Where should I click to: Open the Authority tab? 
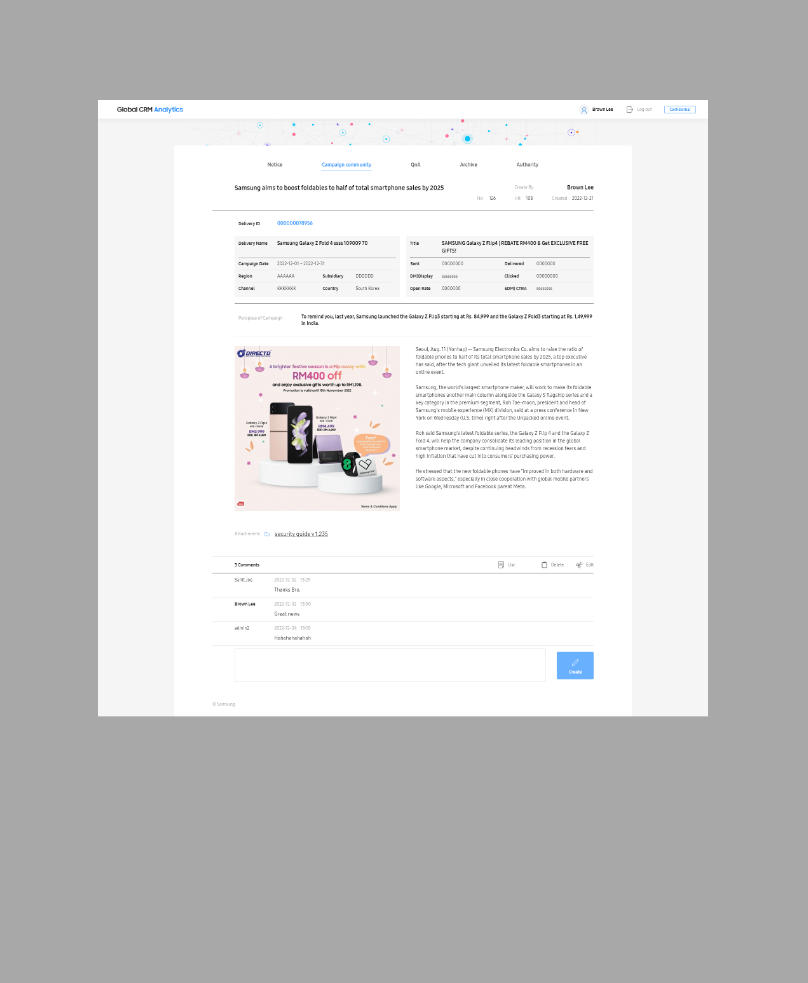(x=527, y=165)
